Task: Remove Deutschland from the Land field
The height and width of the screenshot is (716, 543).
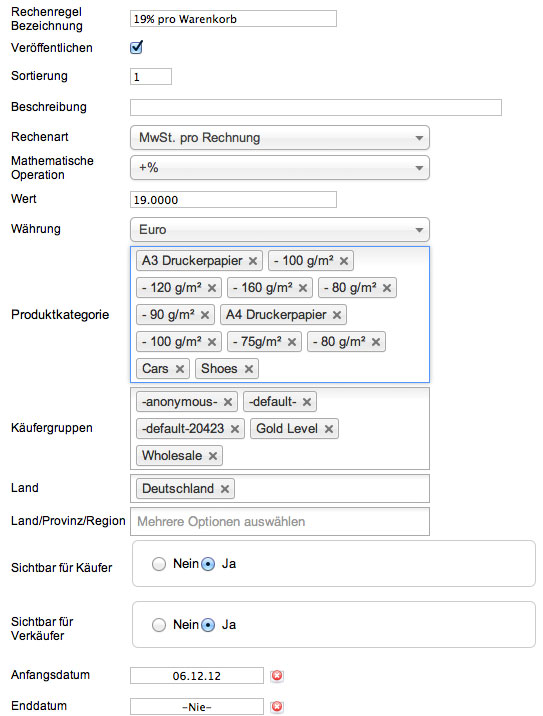Action: click(225, 489)
